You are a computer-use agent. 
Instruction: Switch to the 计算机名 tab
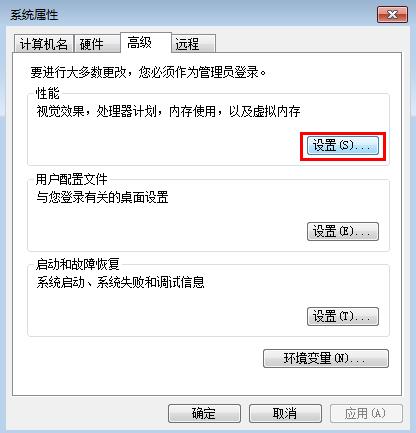(x=44, y=43)
